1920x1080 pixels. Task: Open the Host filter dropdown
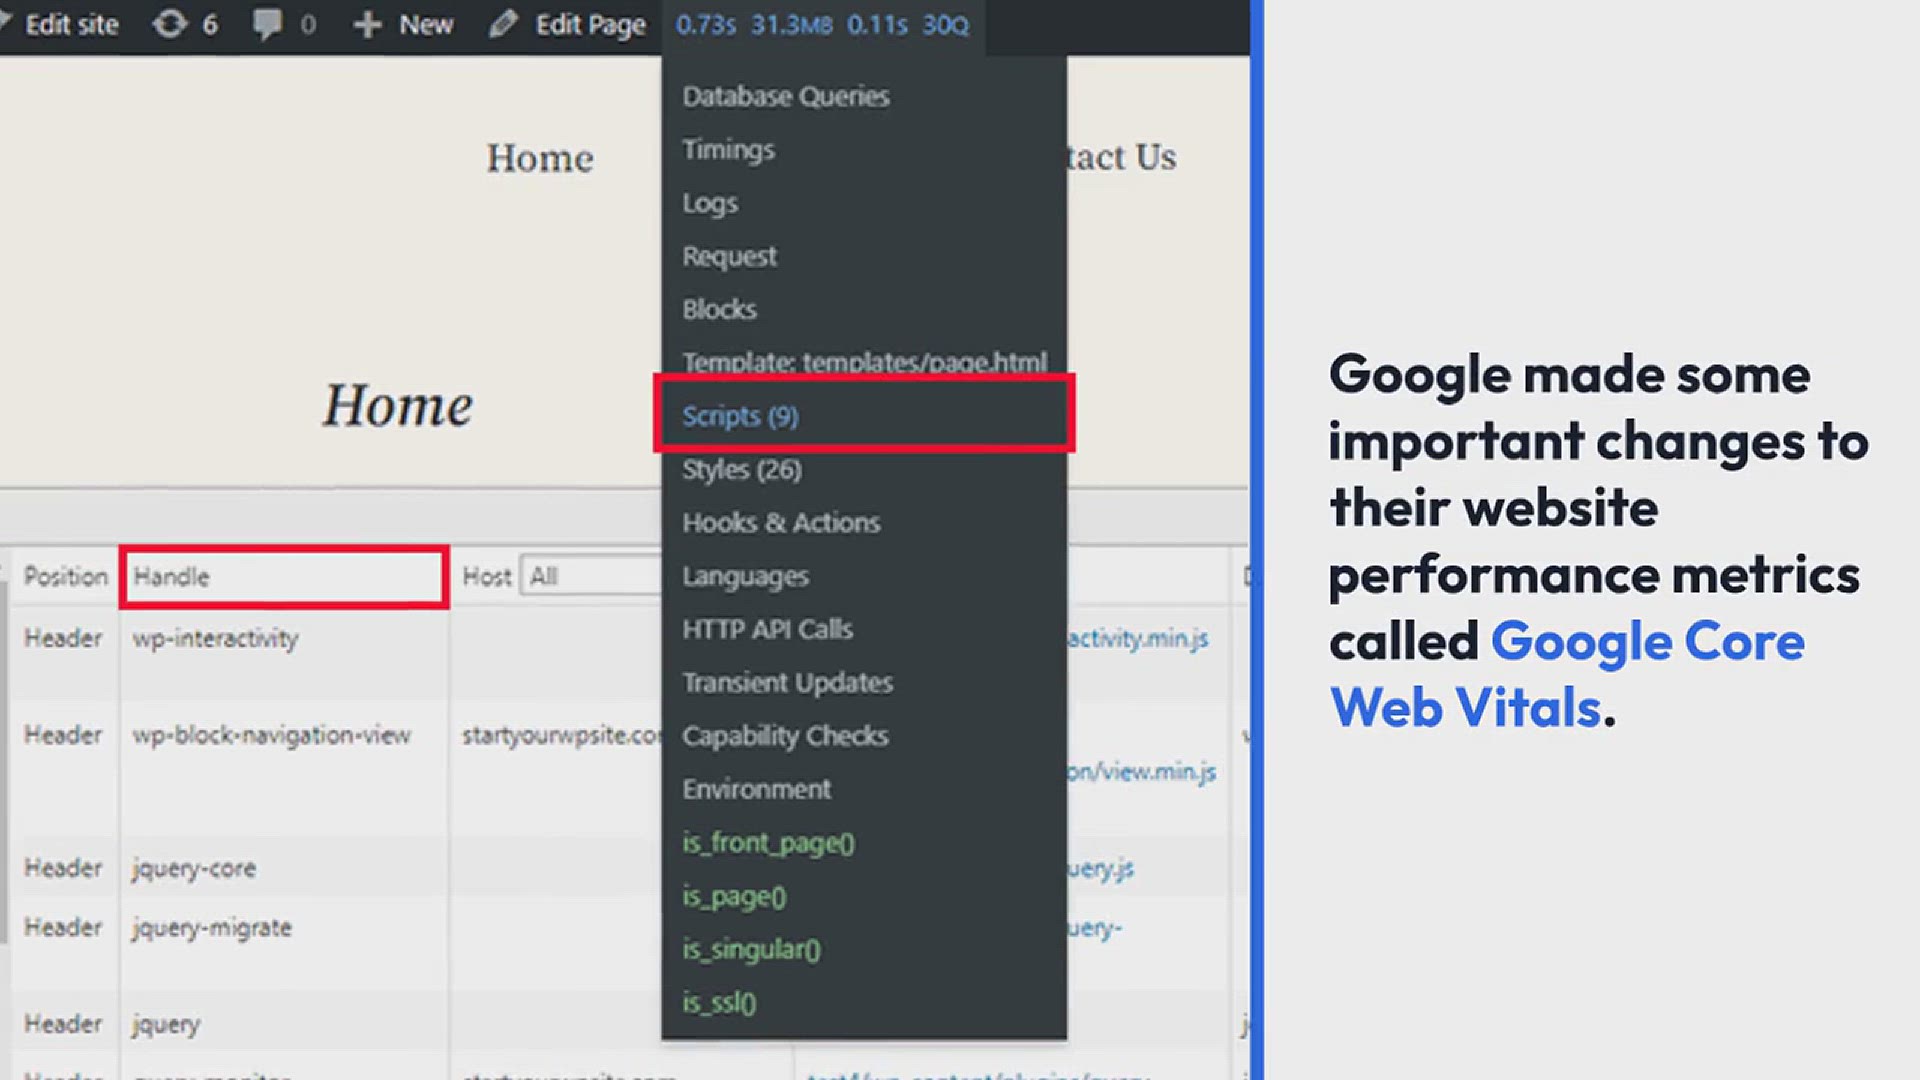(590, 576)
